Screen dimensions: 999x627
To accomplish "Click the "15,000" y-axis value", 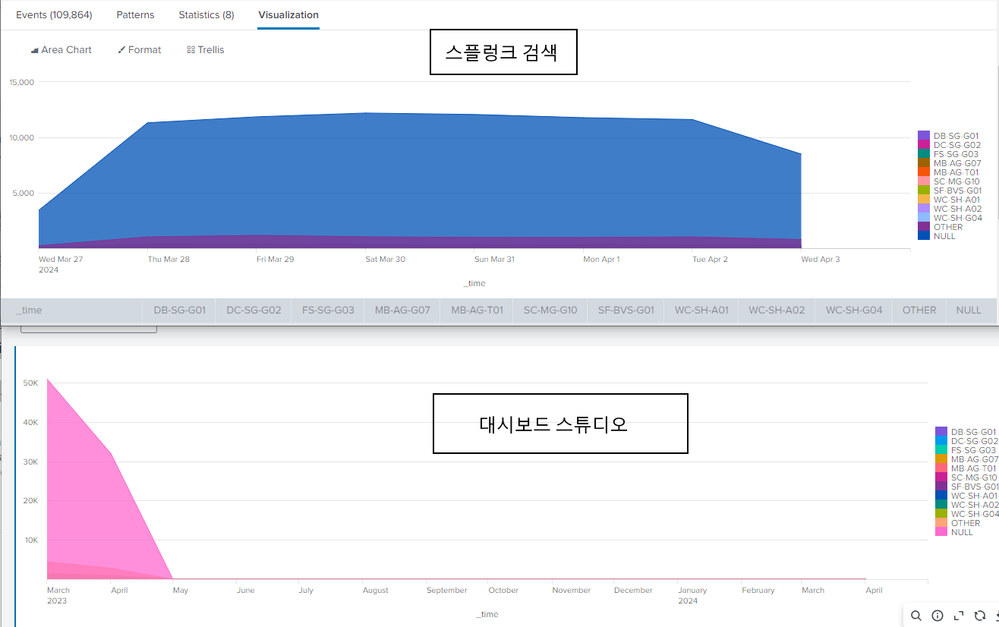I will 22,82.
